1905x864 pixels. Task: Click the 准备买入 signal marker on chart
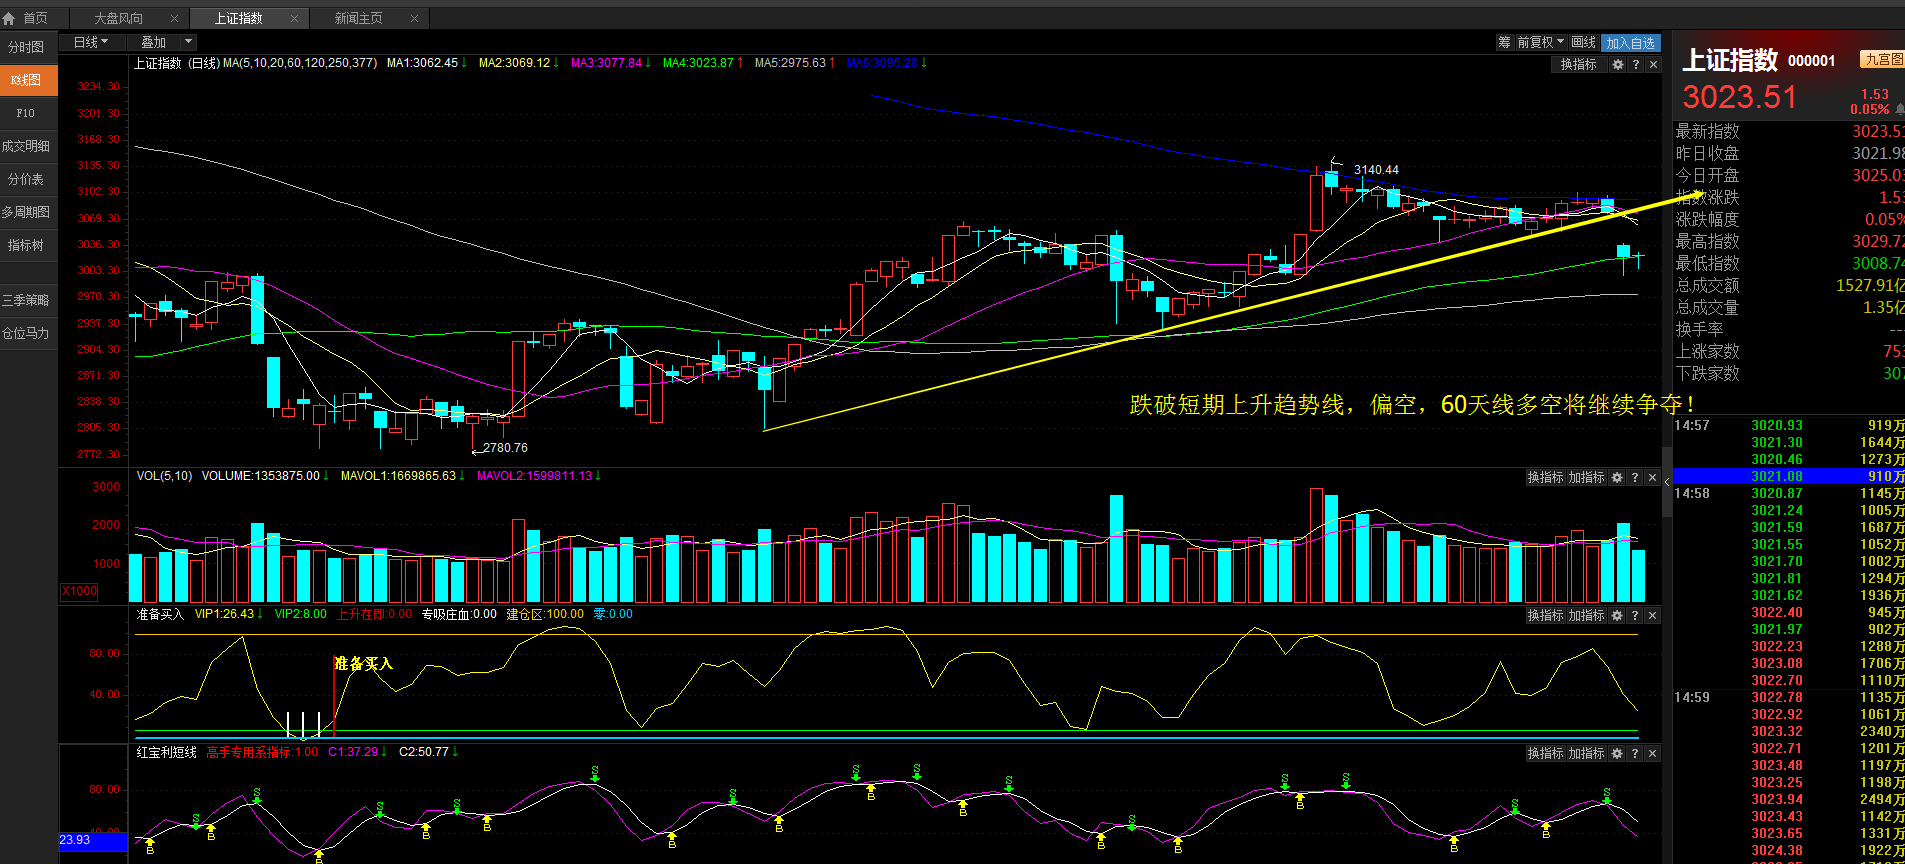(363, 664)
